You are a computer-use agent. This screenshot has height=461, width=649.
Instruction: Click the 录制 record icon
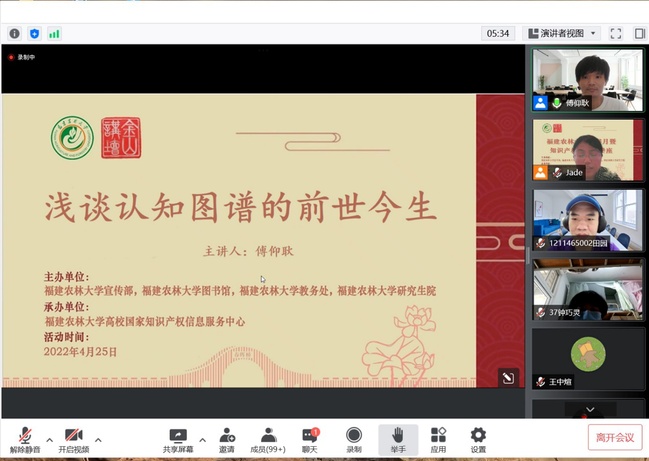point(353,439)
